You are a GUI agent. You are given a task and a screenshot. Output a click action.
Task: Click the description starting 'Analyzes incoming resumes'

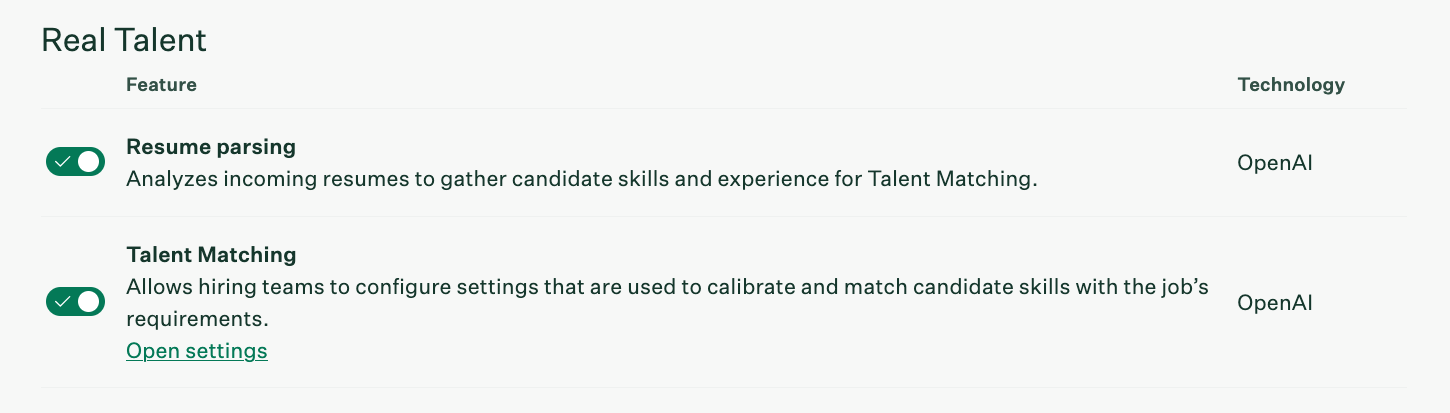pos(580,180)
